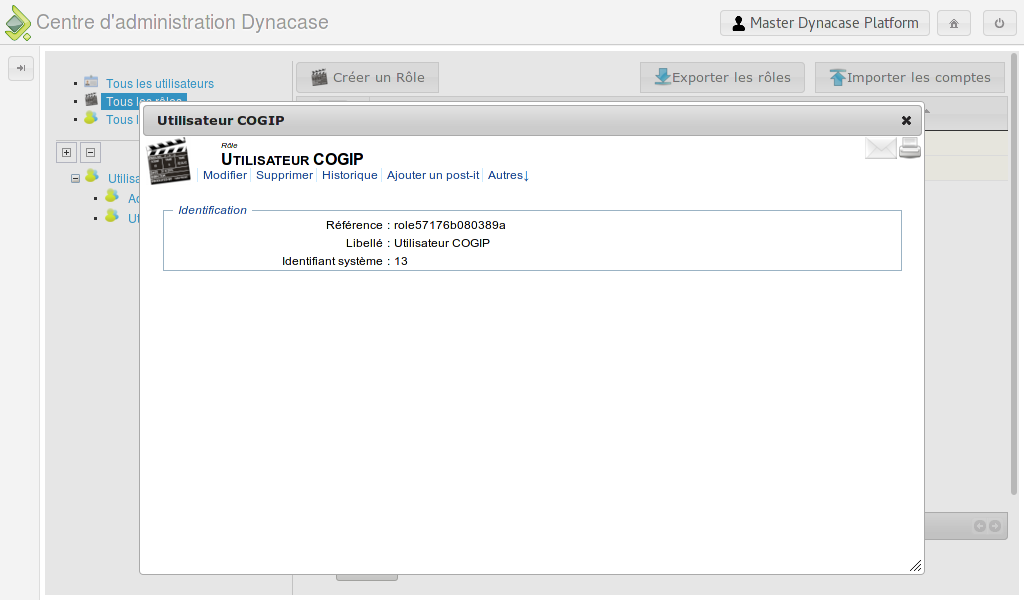Click the next page arrow in grid footer
This screenshot has height=600, width=1024.
[995, 526]
